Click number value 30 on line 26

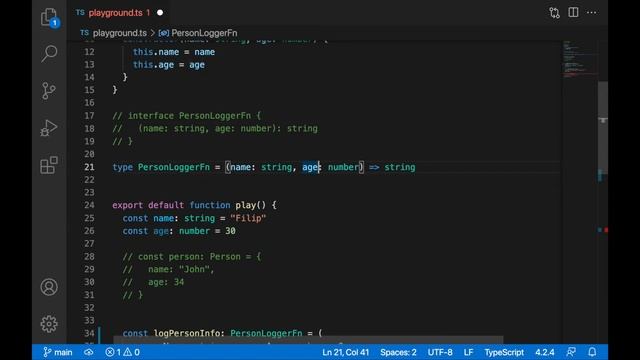[x=230, y=231]
